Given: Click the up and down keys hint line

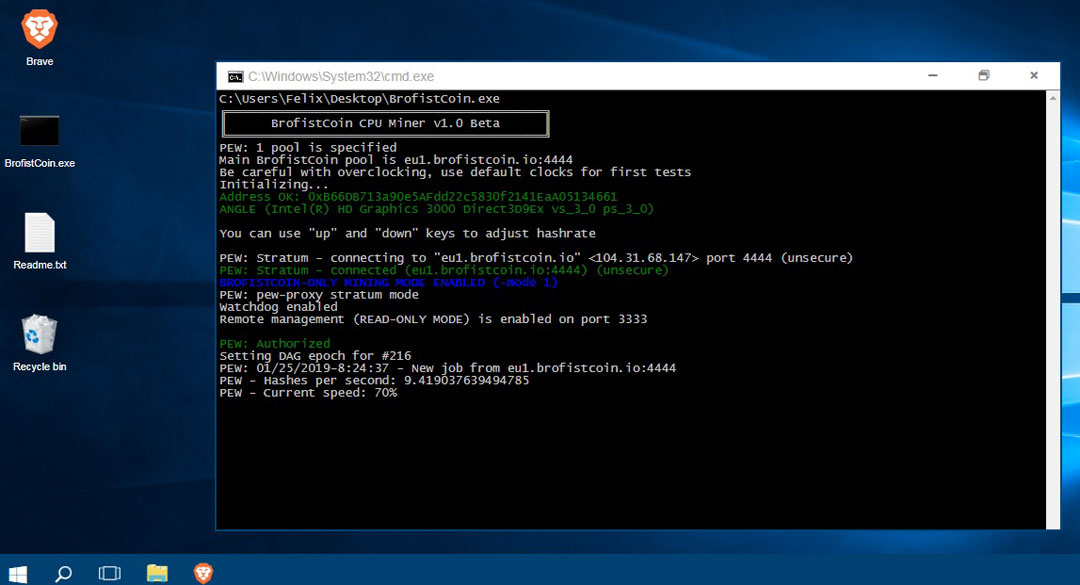Looking at the screenshot, I should (407, 234).
